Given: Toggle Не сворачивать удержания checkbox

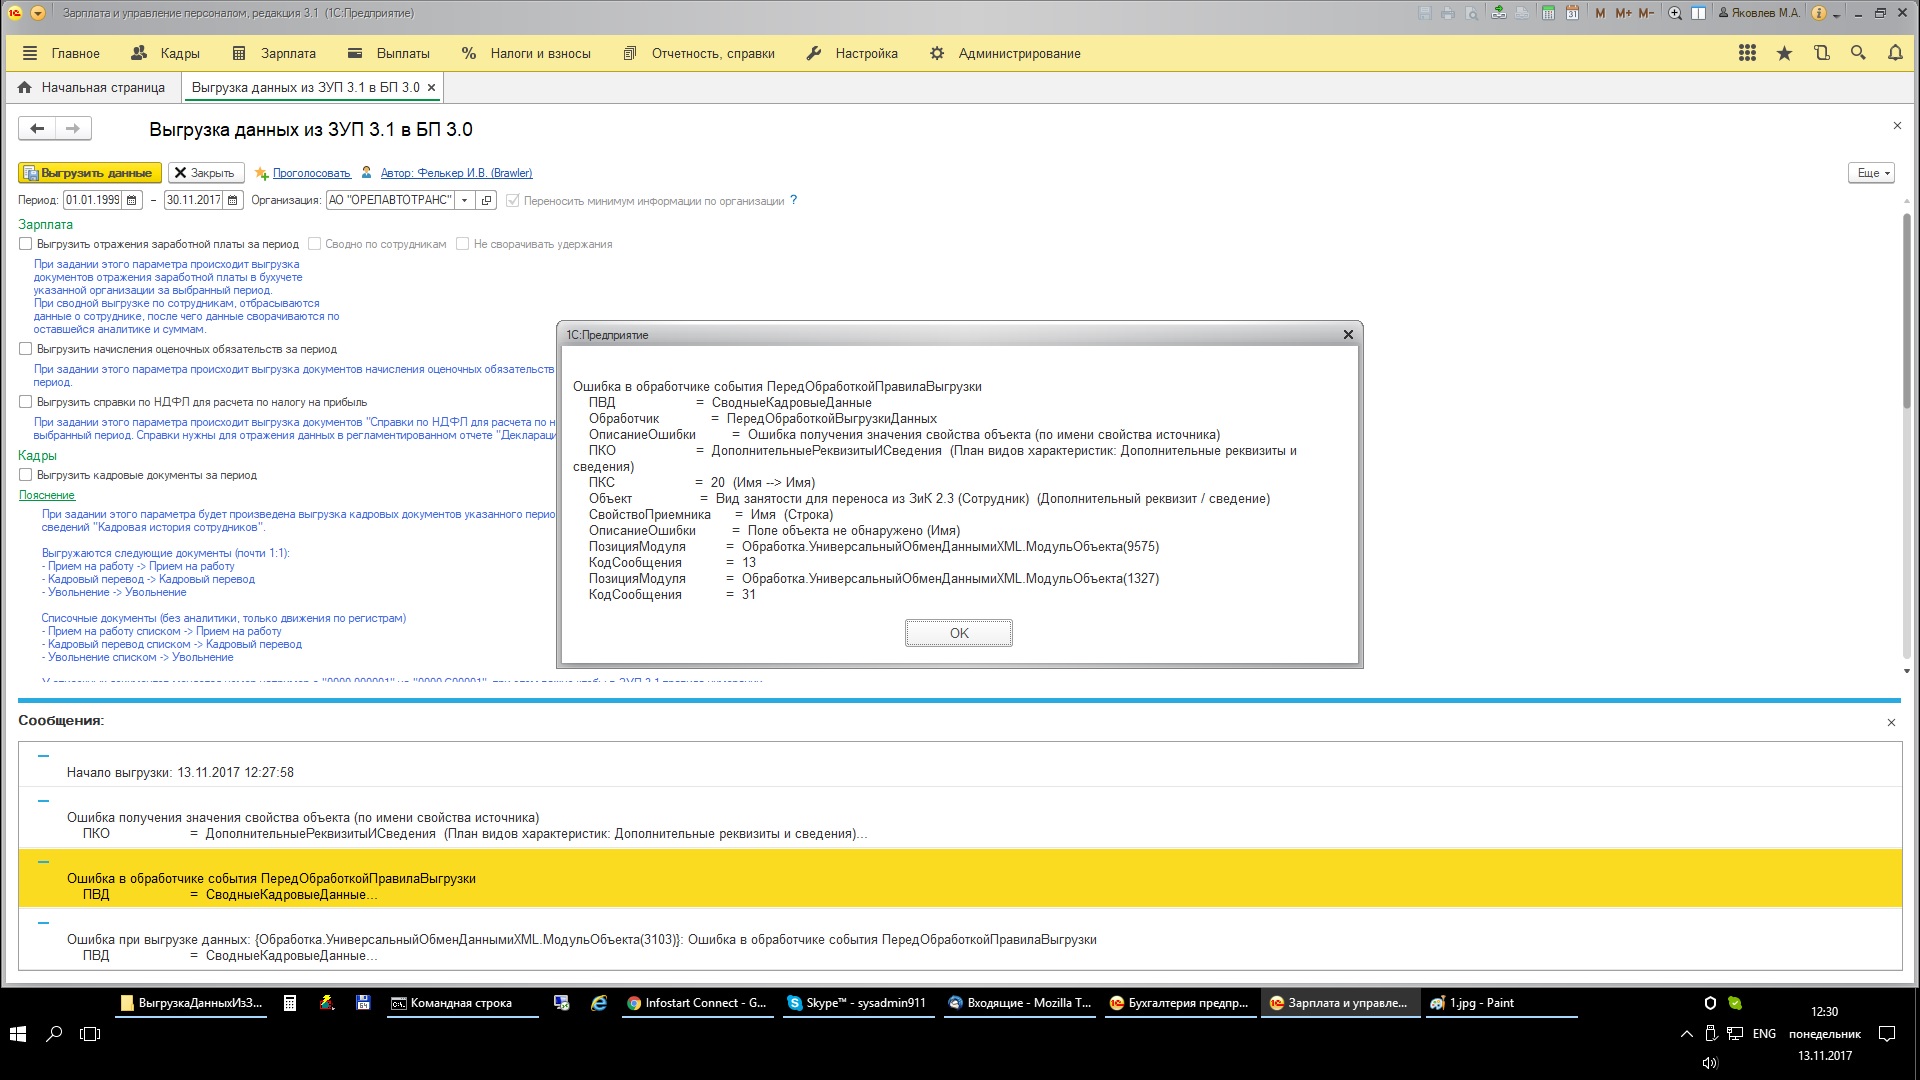Looking at the screenshot, I should point(463,243).
